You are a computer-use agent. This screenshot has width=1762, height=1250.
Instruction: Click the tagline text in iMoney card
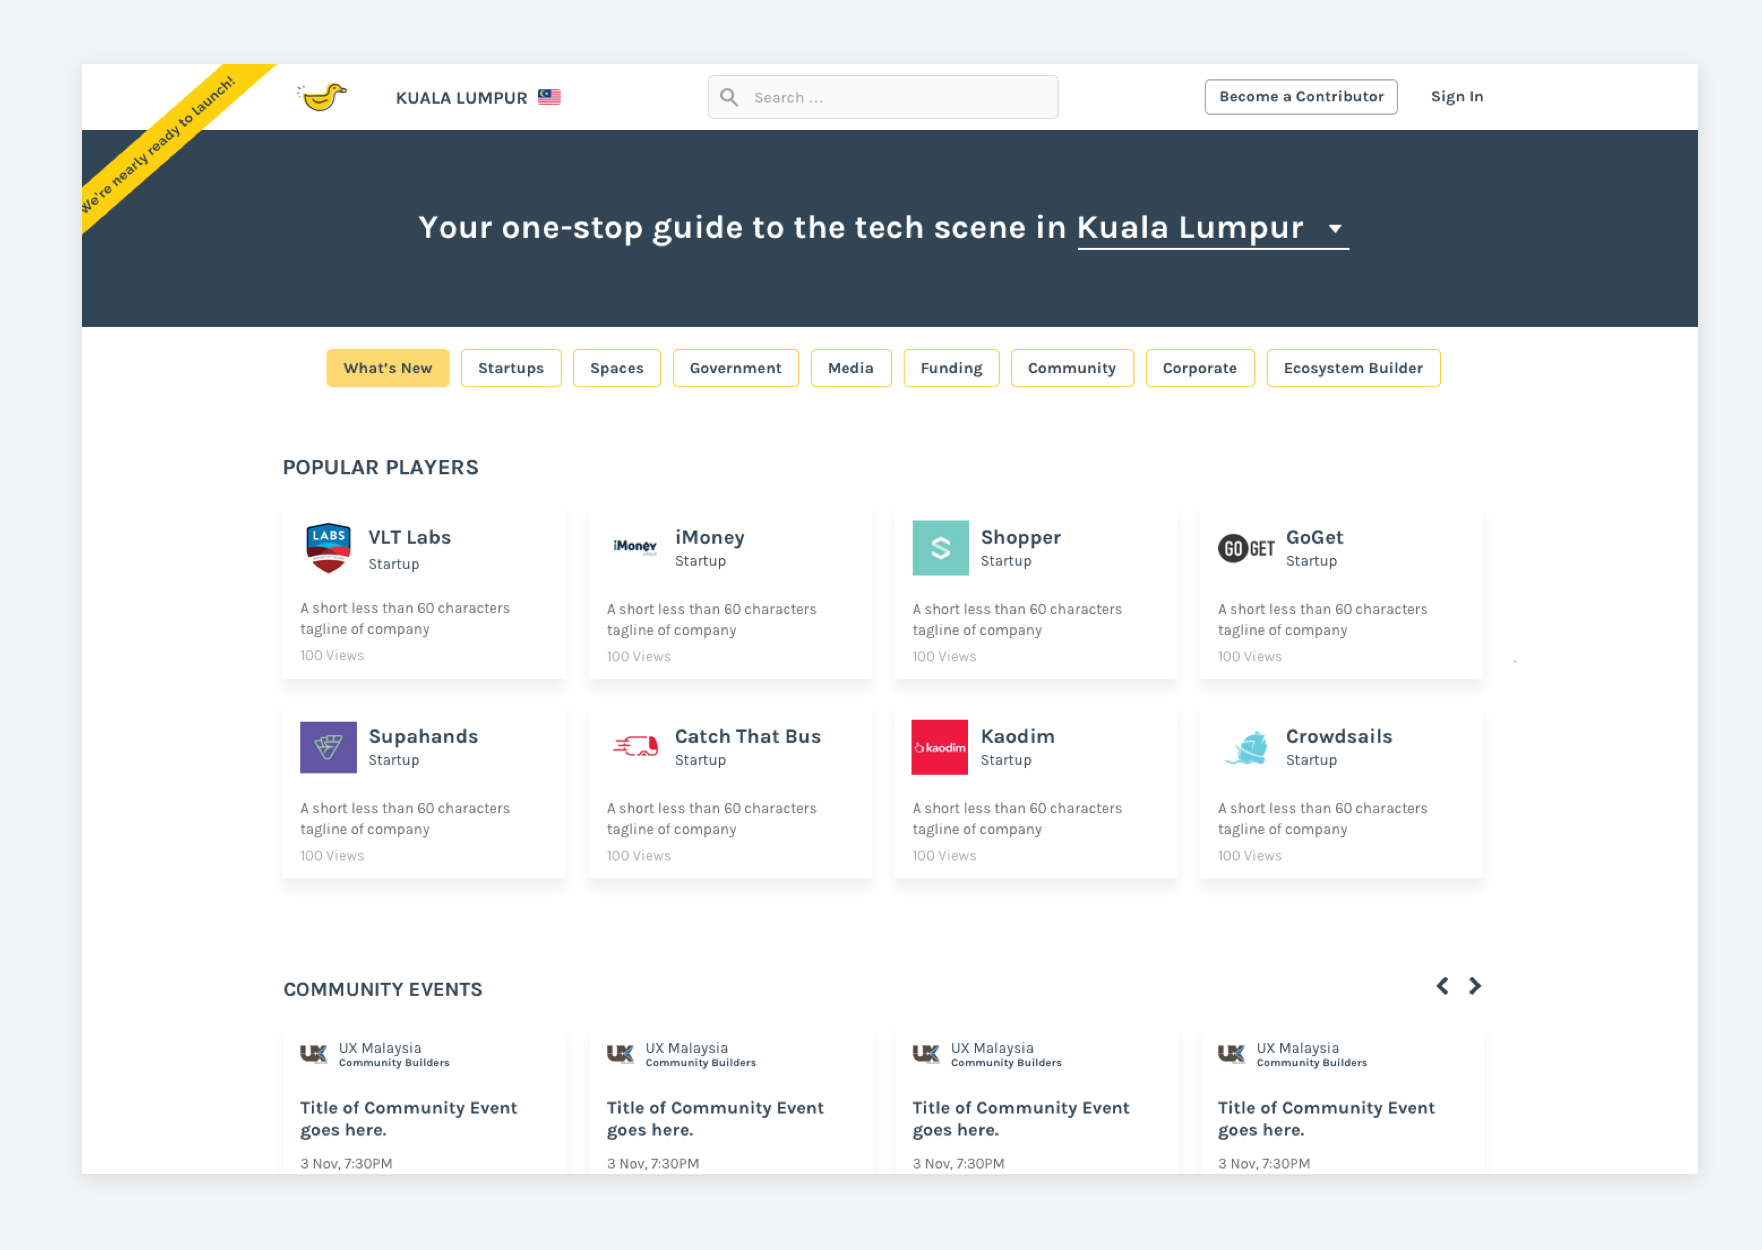(x=711, y=619)
